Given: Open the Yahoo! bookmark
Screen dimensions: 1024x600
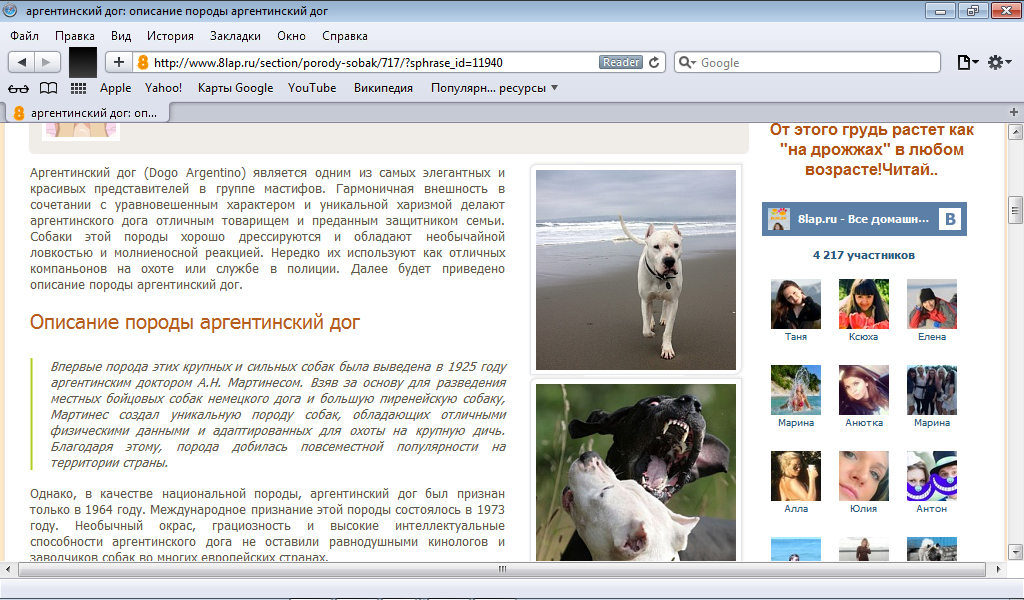Looking at the screenshot, I should tap(163, 87).
